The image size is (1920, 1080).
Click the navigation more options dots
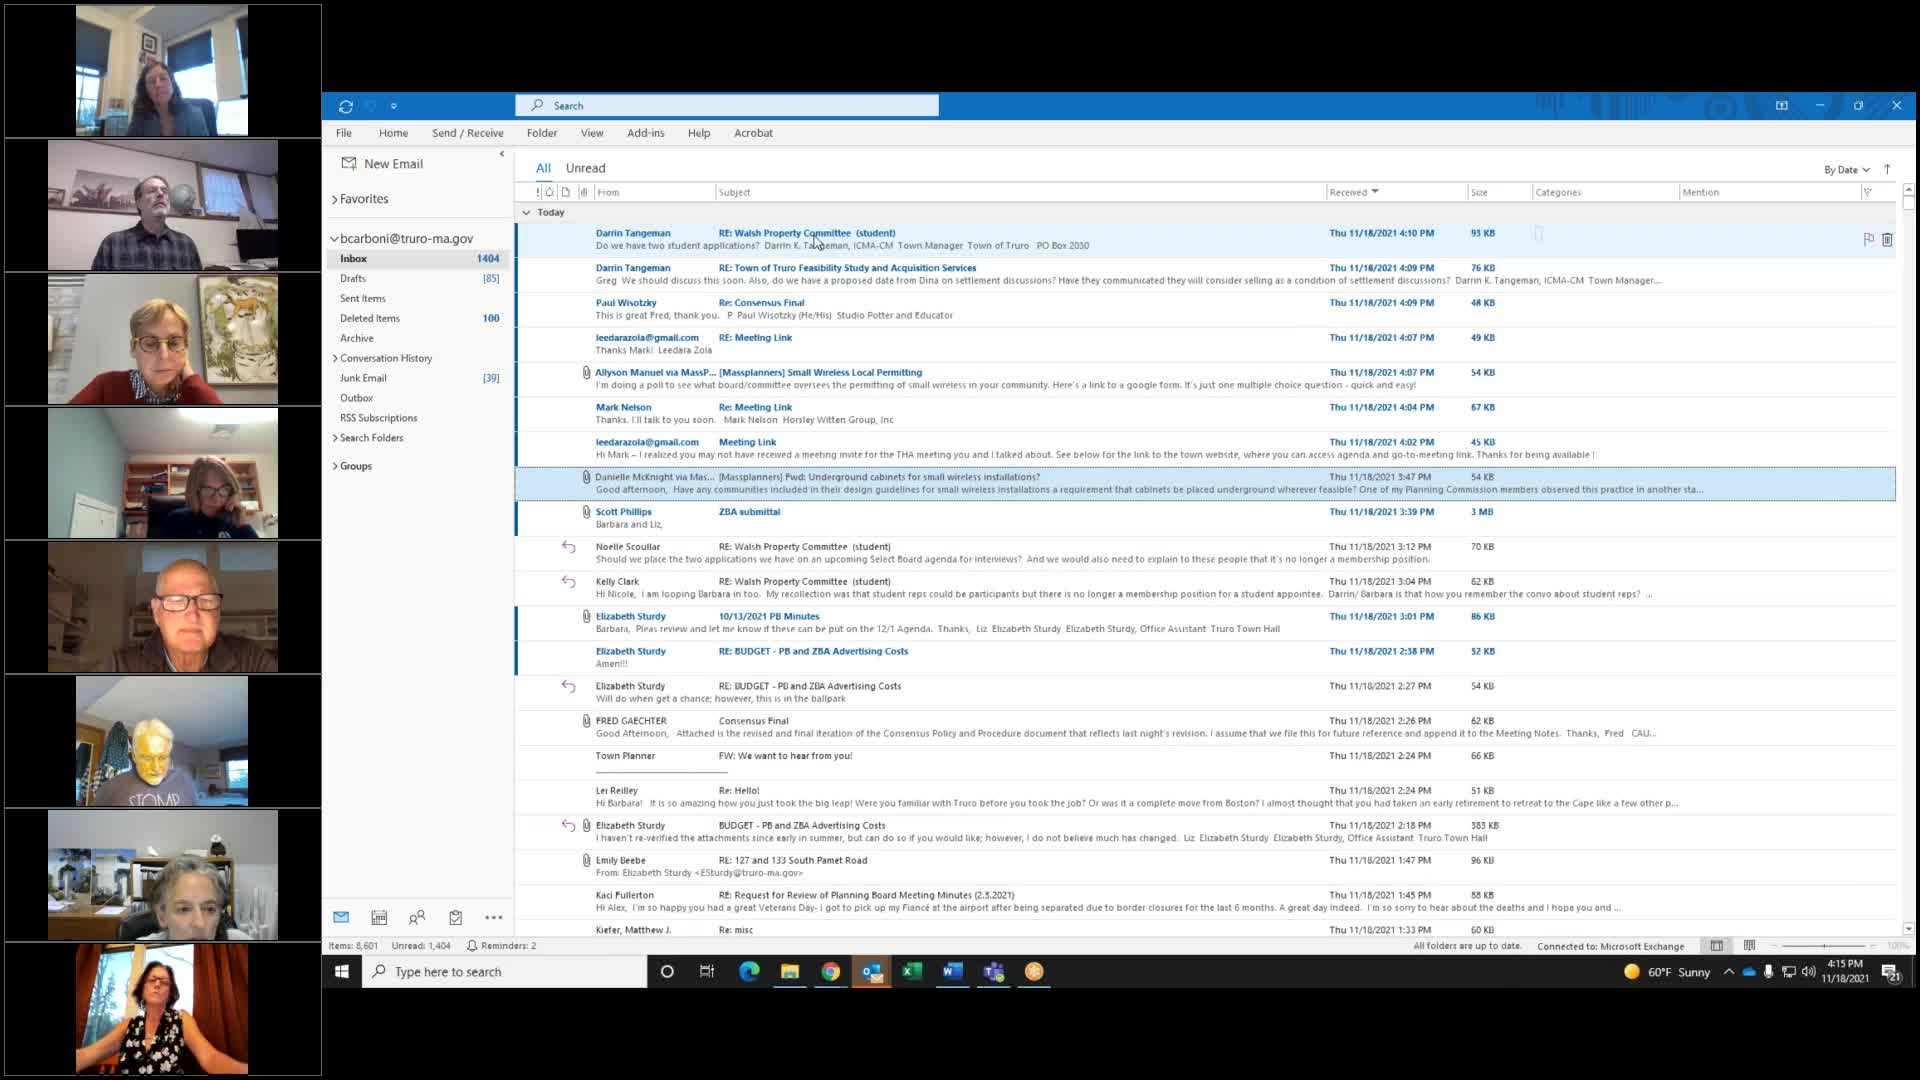point(494,917)
